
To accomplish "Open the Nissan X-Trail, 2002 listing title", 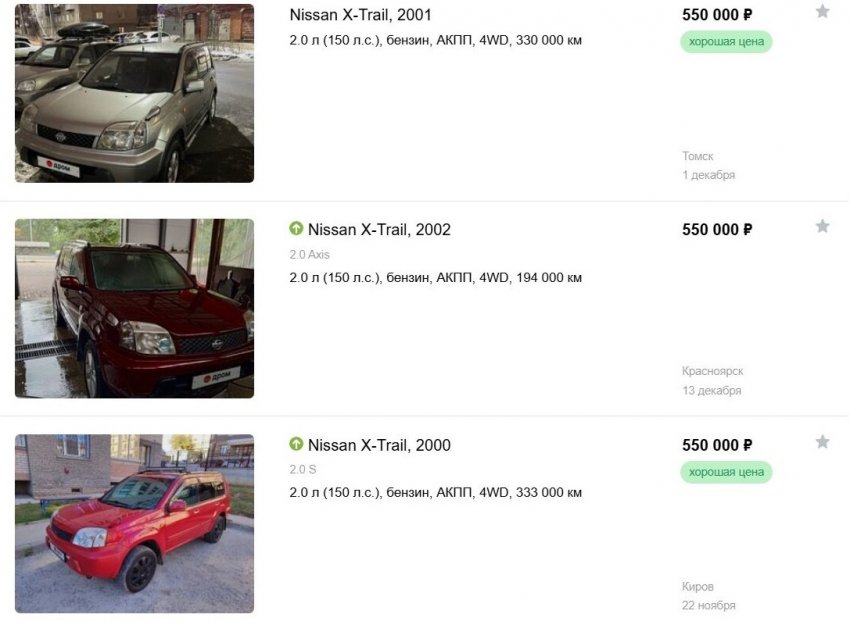I will [x=379, y=230].
